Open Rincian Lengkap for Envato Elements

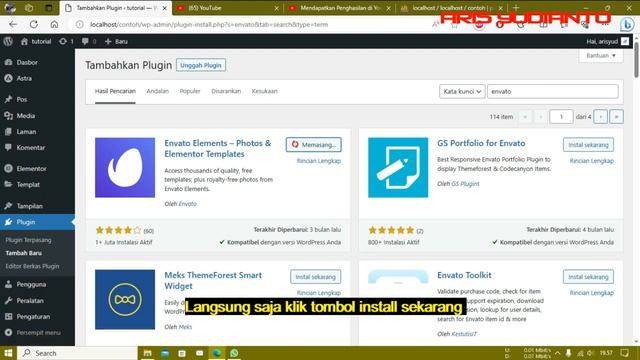coord(319,161)
